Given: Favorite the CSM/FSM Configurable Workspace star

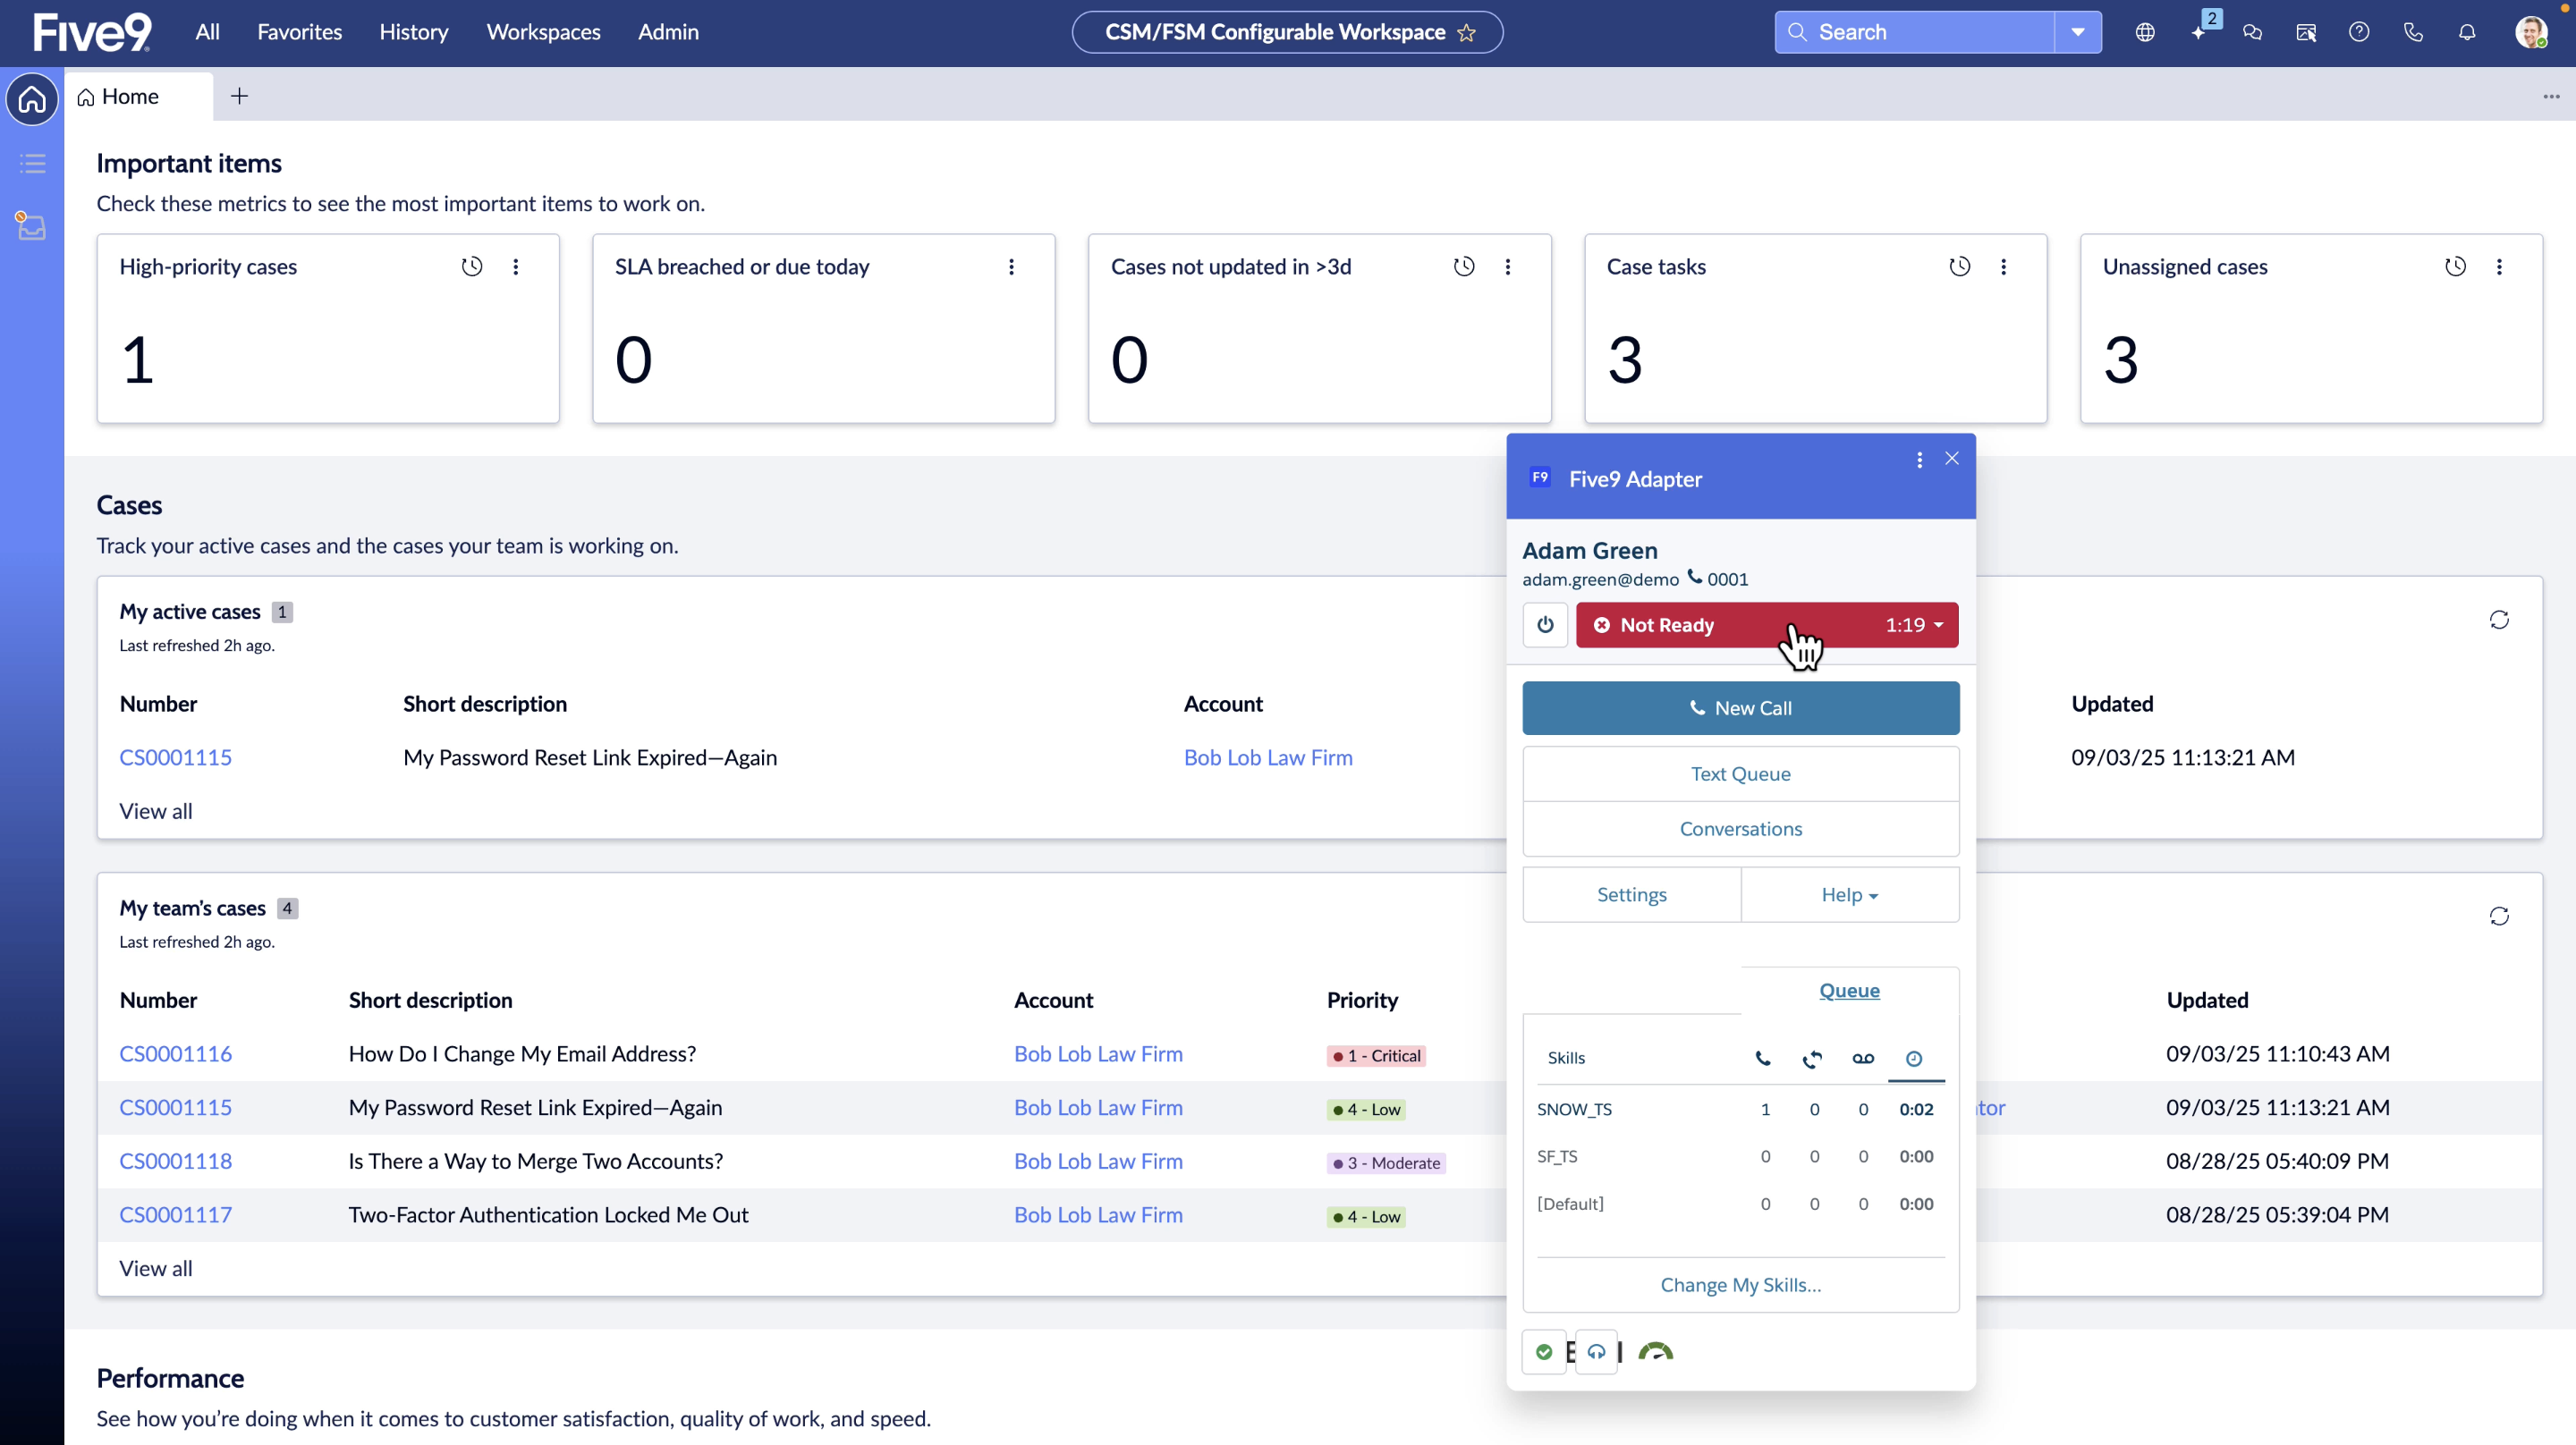Looking at the screenshot, I should click(1466, 33).
